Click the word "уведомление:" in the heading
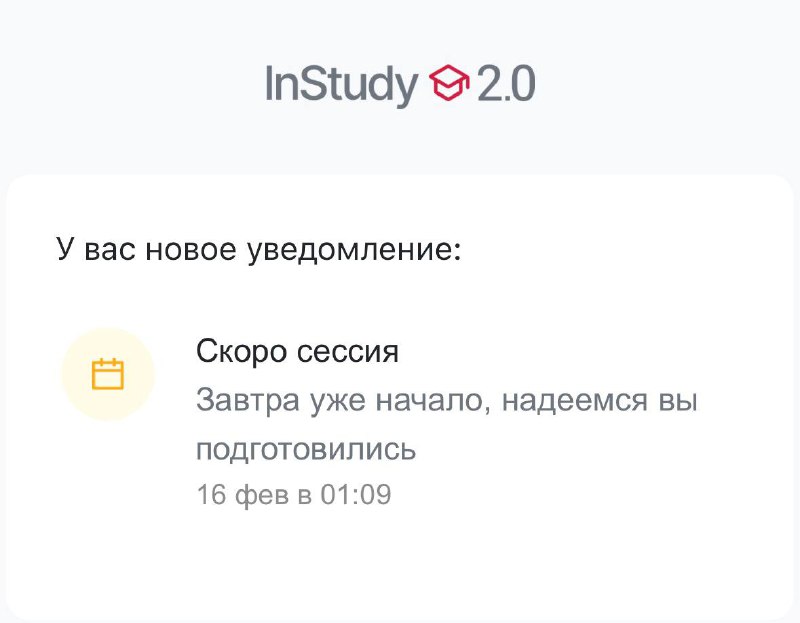Viewport: 800px width, 623px height. coord(353,249)
